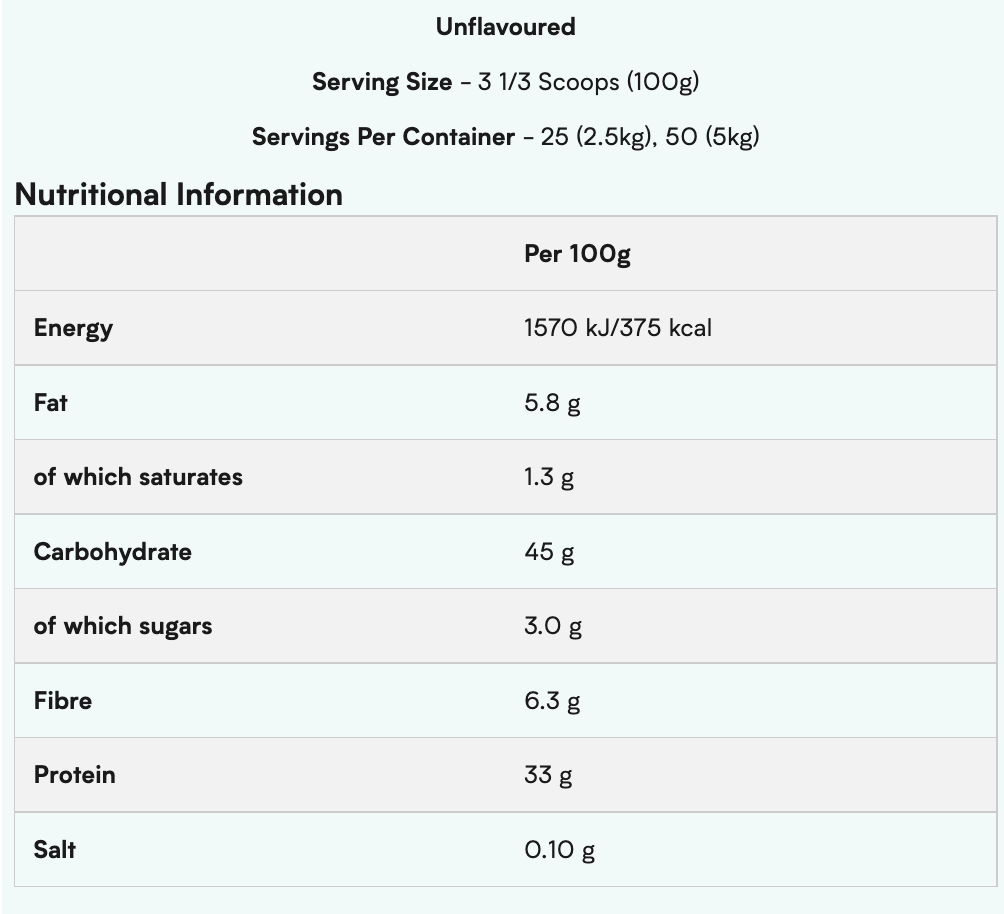Select the Fibre row label
The height and width of the screenshot is (914, 1004).
click(x=63, y=700)
